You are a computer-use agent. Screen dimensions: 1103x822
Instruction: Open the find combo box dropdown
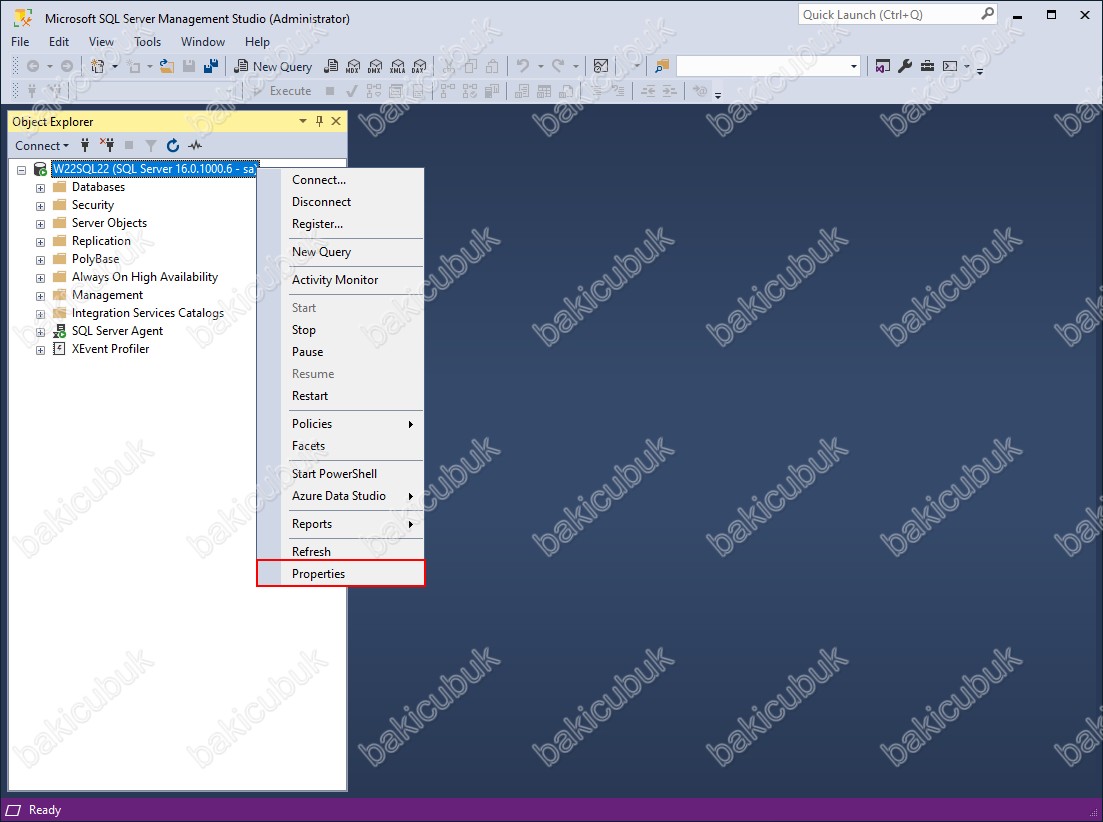[853, 66]
